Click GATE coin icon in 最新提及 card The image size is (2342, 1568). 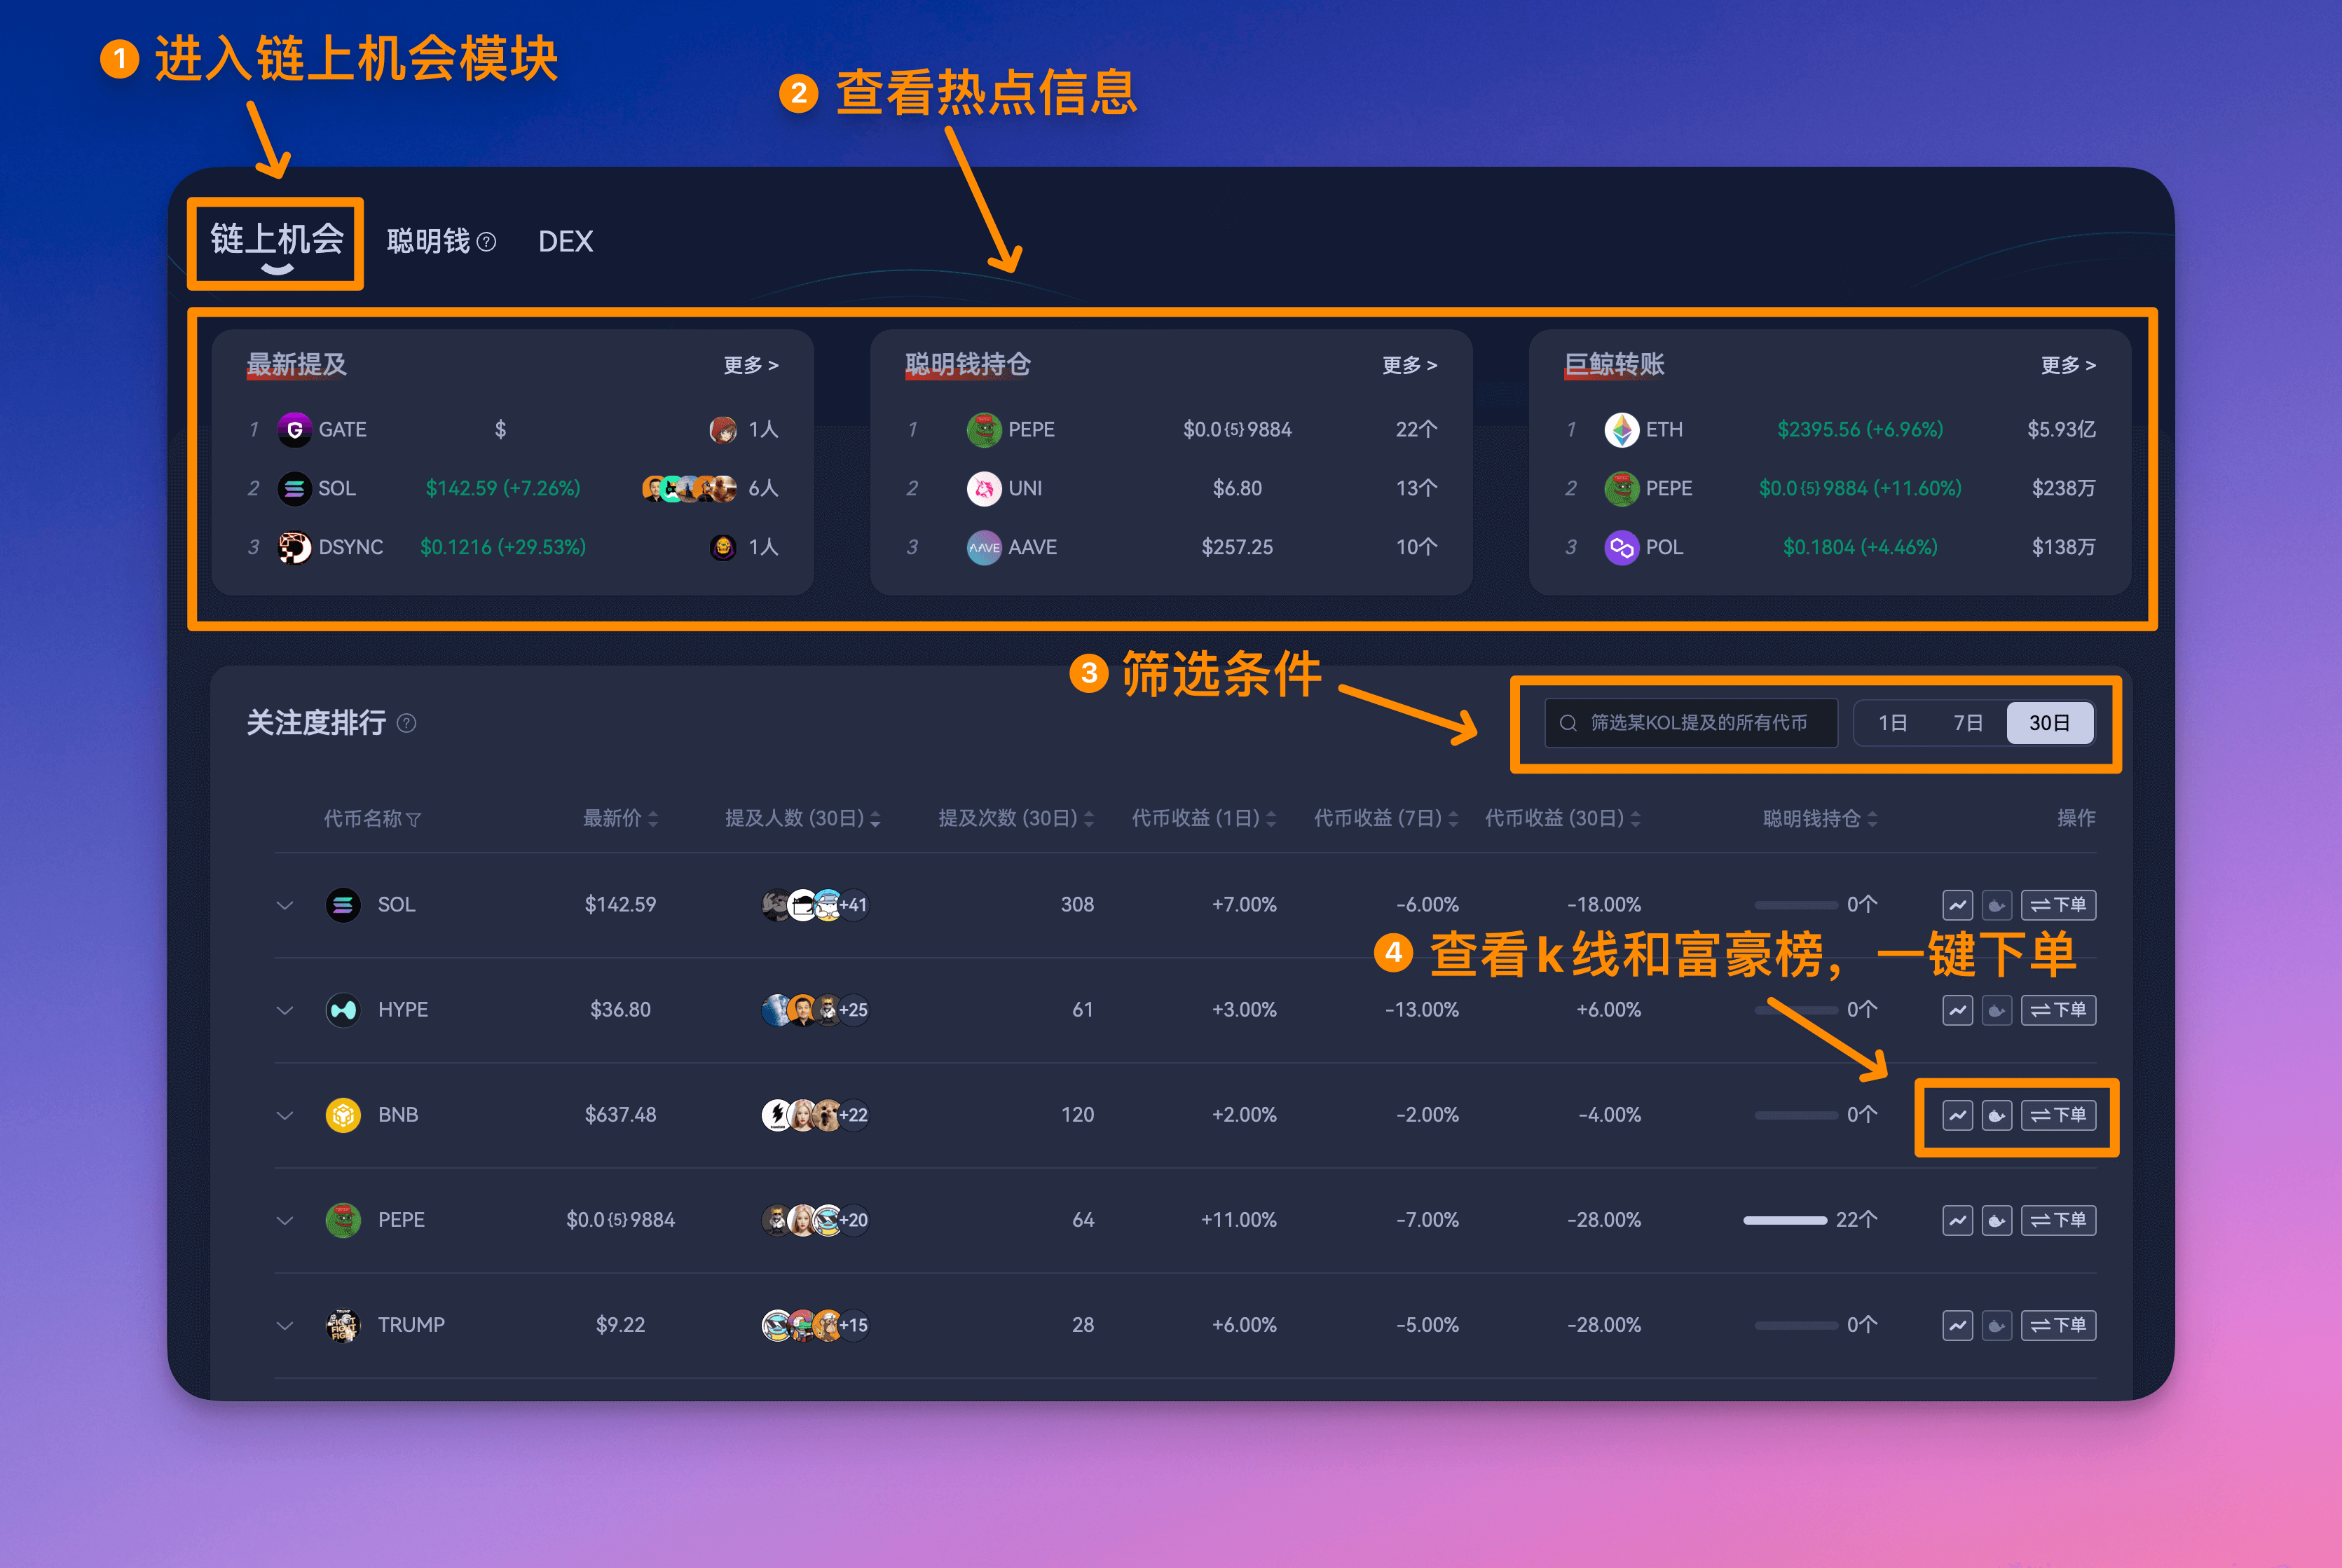point(294,430)
